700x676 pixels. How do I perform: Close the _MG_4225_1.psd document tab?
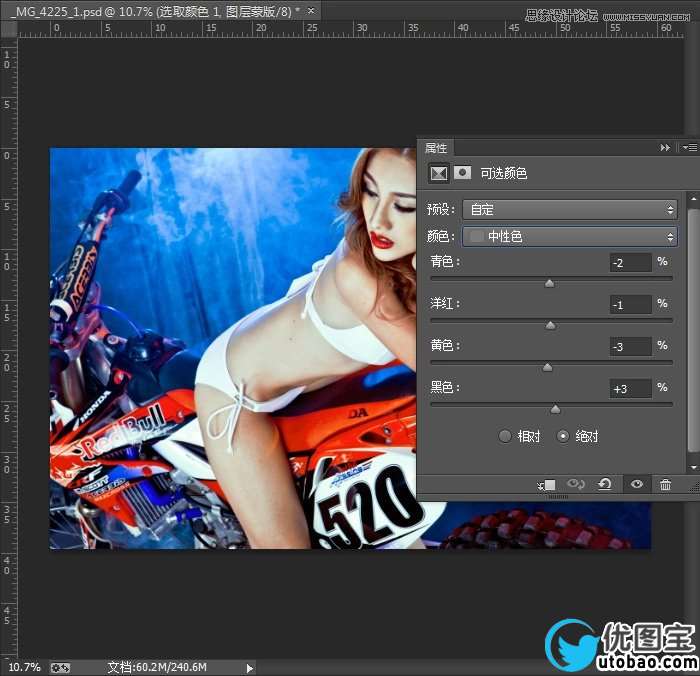click(x=311, y=10)
